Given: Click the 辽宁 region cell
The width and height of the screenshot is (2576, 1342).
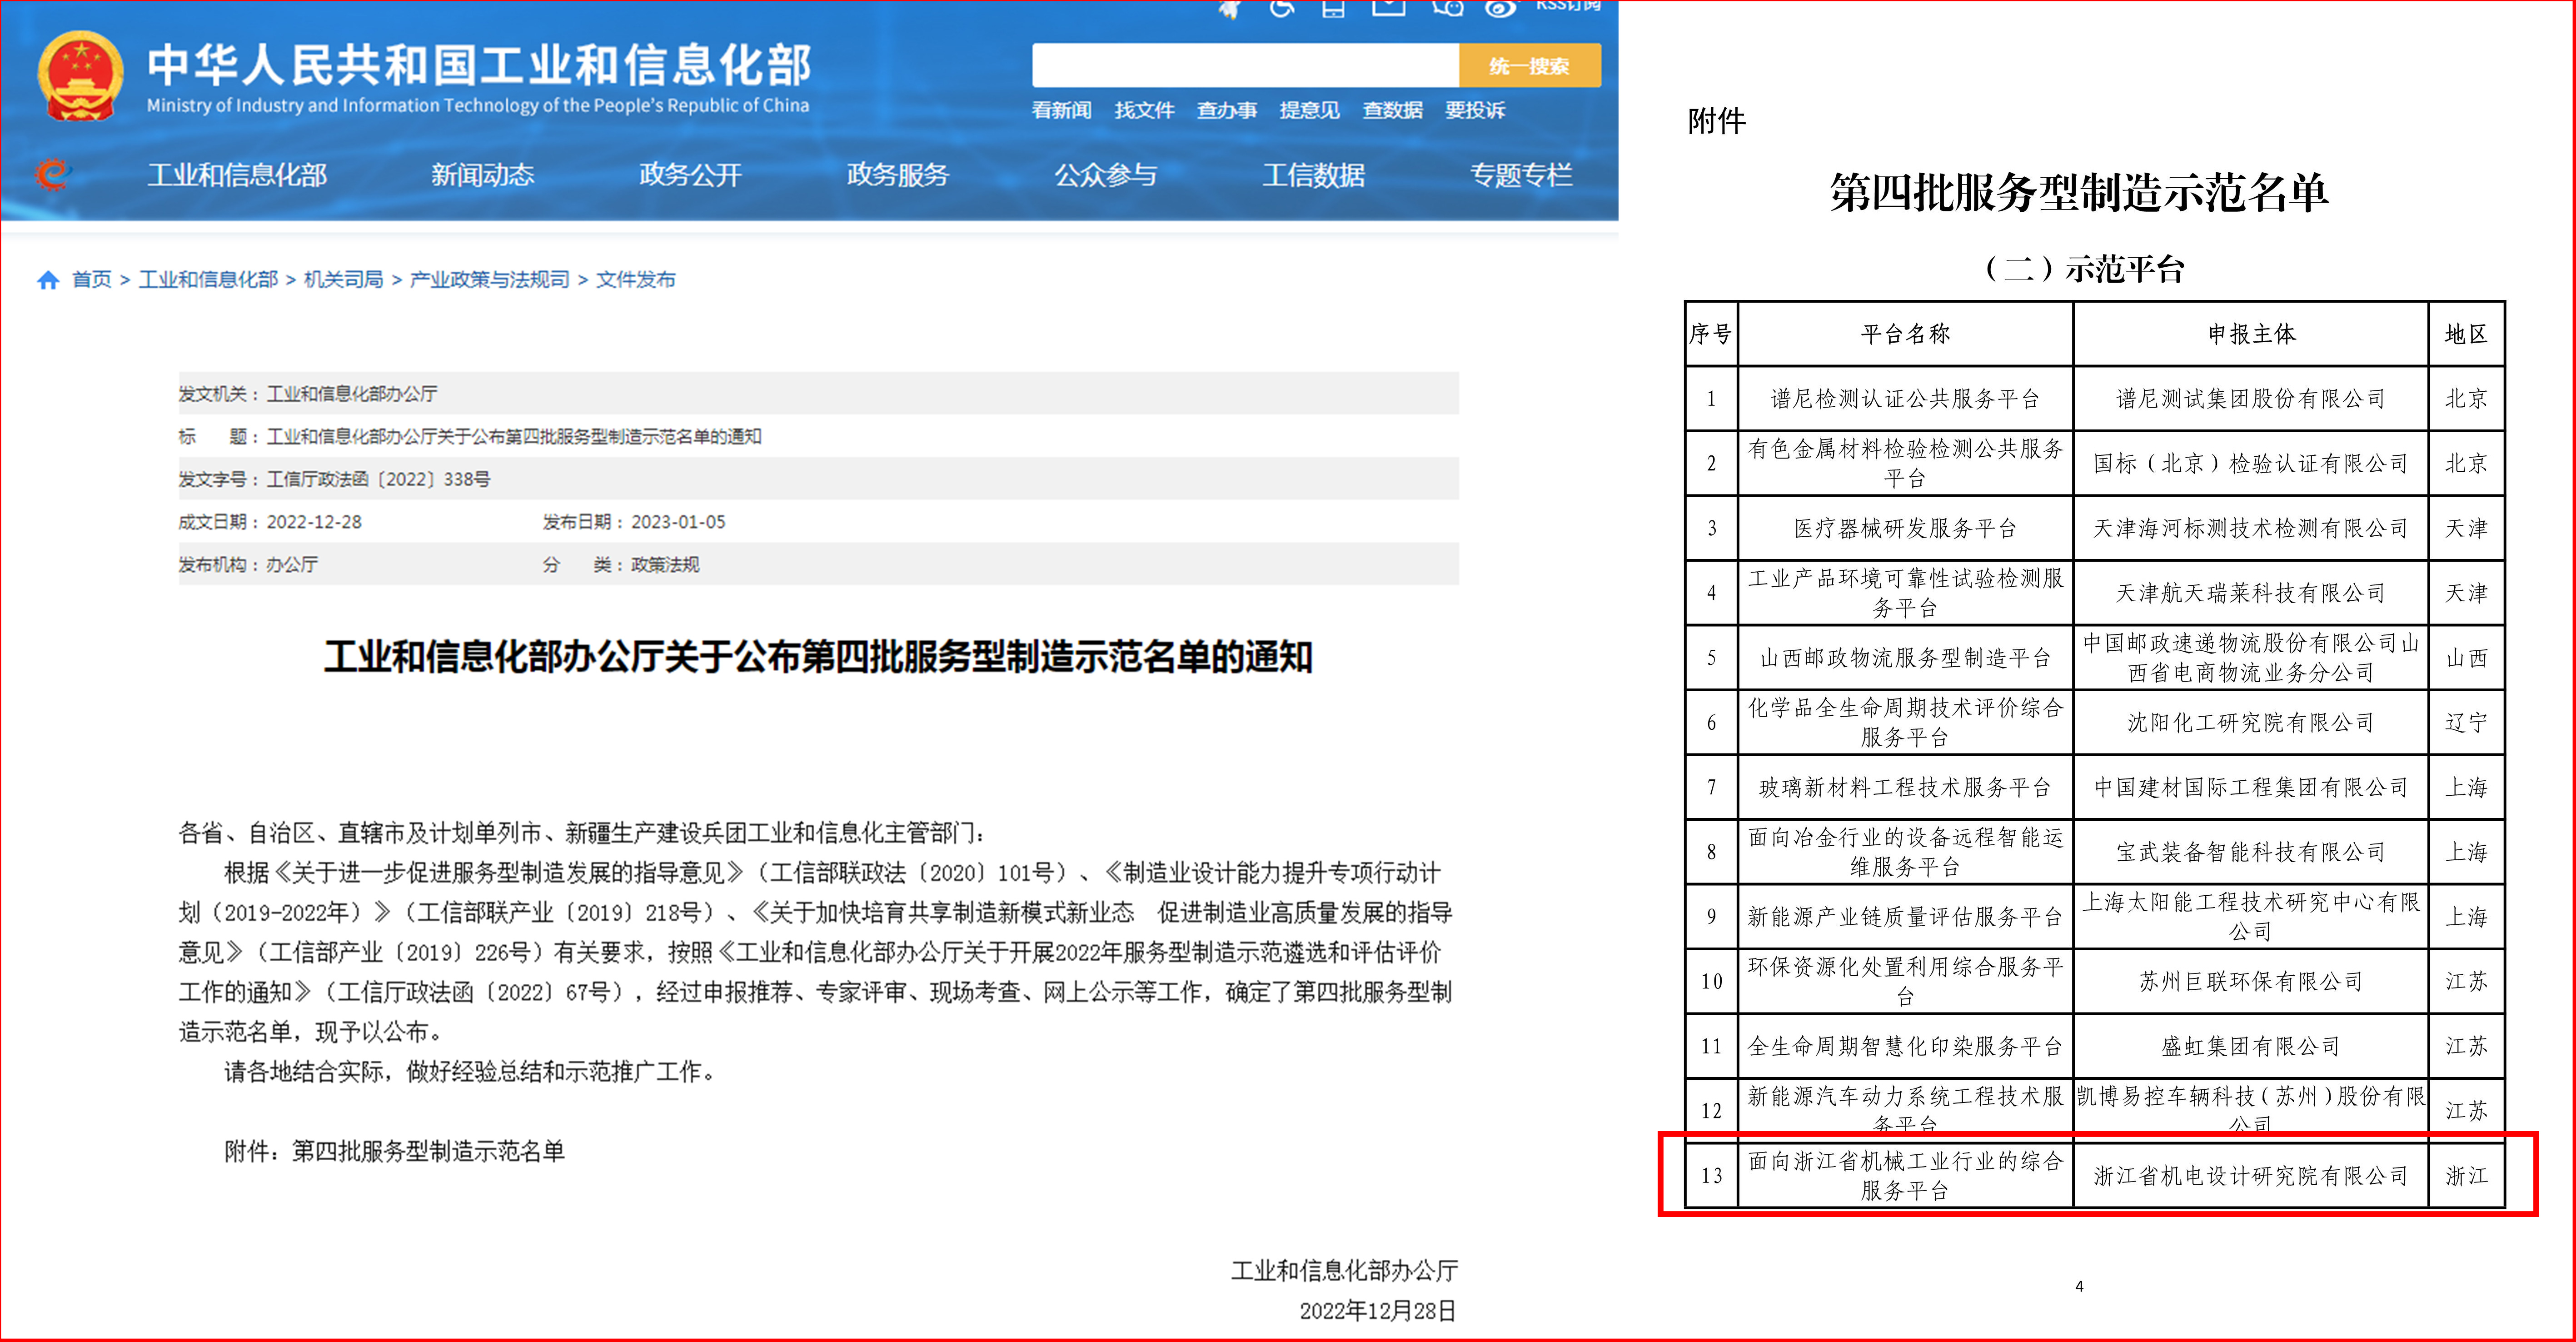Looking at the screenshot, I should point(2466,722).
